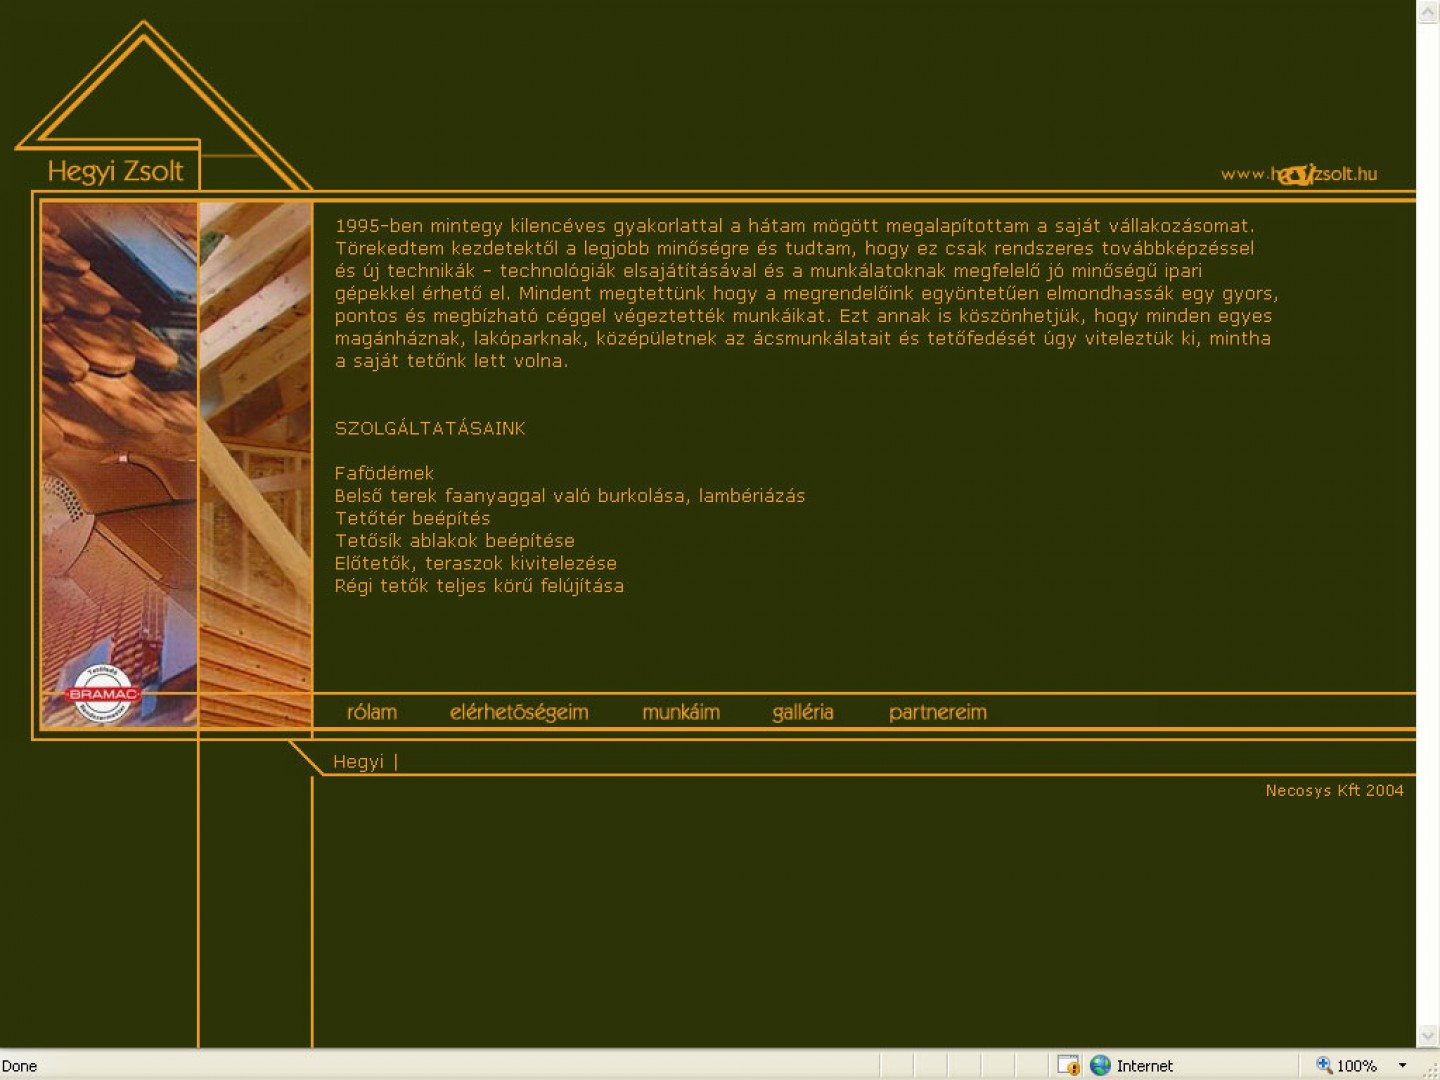Image resolution: width=1440 pixels, height=1080 pixels.
Task: Click the zoom magnifier icon
Action: click(1324, 1065)
